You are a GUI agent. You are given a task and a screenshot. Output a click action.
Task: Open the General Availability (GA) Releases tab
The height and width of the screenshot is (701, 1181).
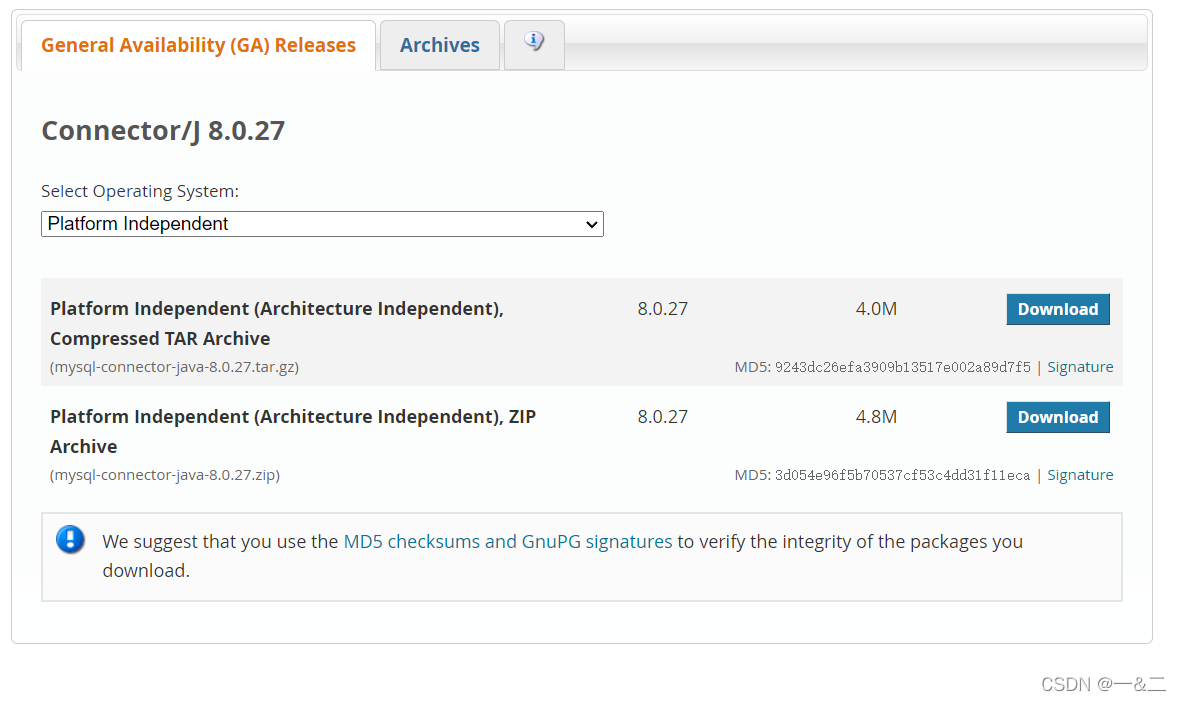[198, 45]
